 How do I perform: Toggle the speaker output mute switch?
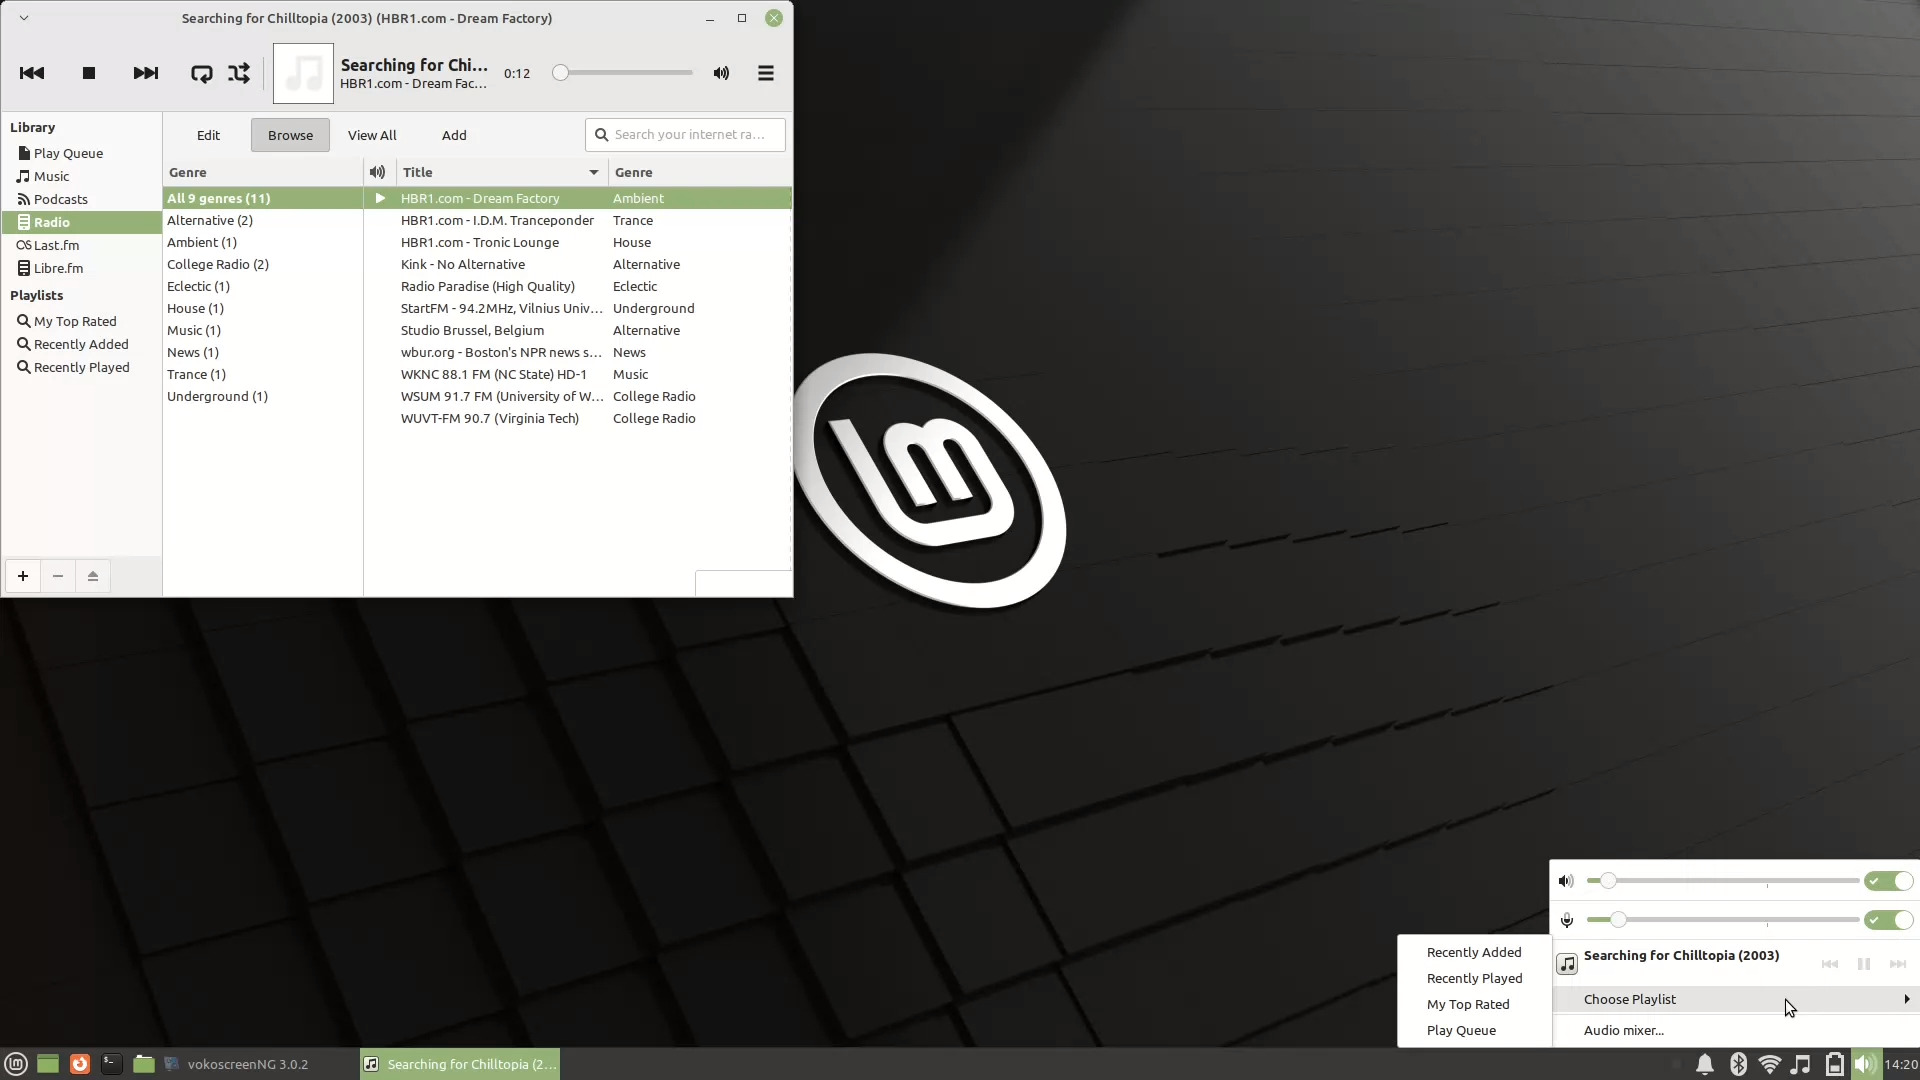coord(1889,881)
